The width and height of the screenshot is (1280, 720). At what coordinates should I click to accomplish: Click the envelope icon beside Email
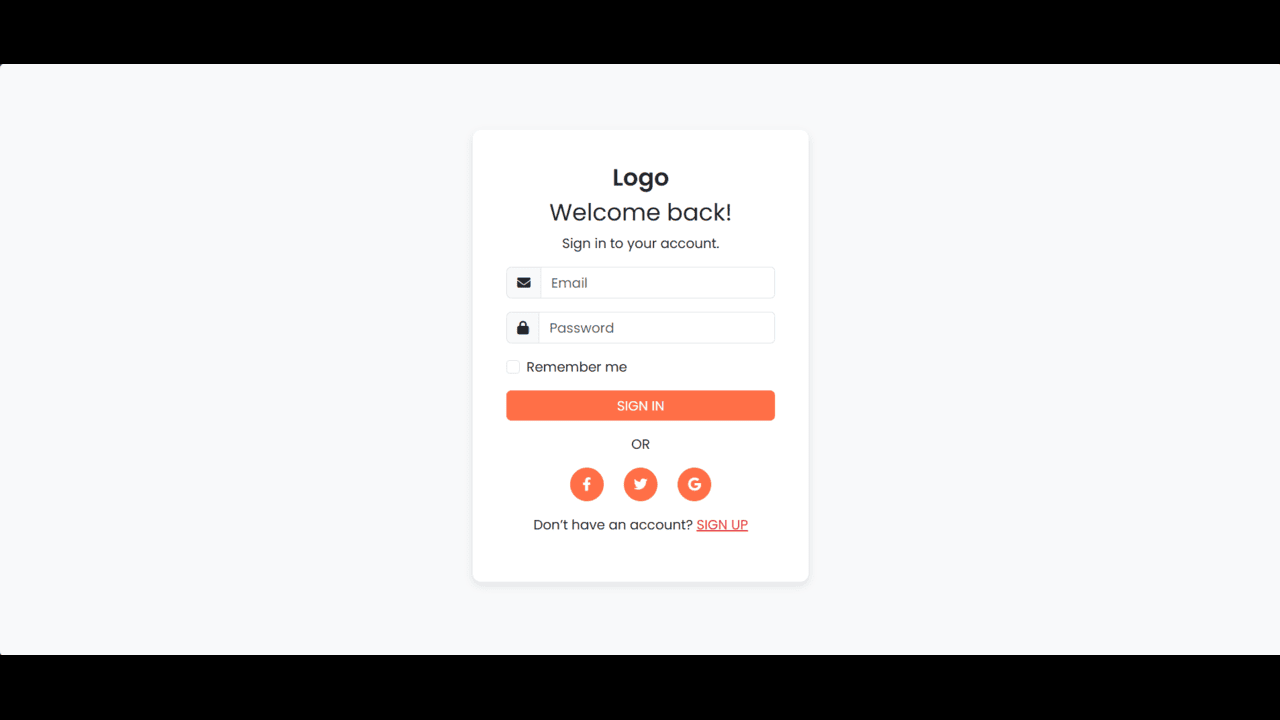point(523,283)
